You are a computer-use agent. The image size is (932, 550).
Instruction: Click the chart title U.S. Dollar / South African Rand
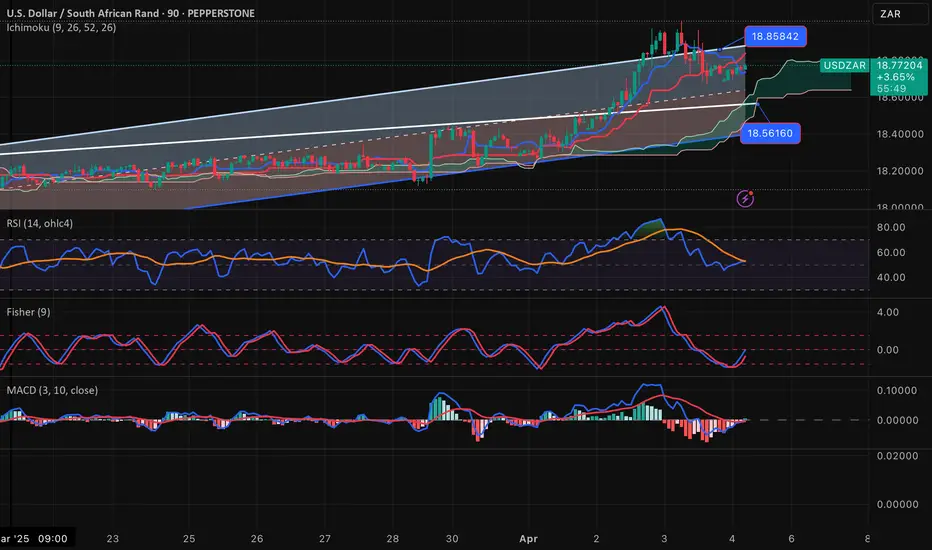[x=83, y=13]
